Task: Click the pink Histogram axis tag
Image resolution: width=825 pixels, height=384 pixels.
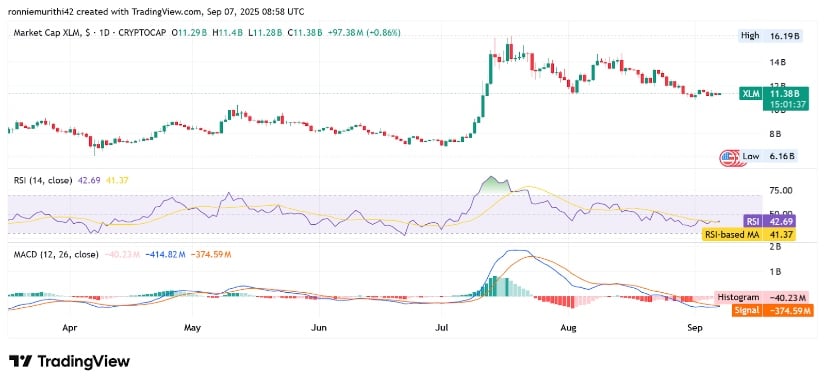Action: pos(760,298)
